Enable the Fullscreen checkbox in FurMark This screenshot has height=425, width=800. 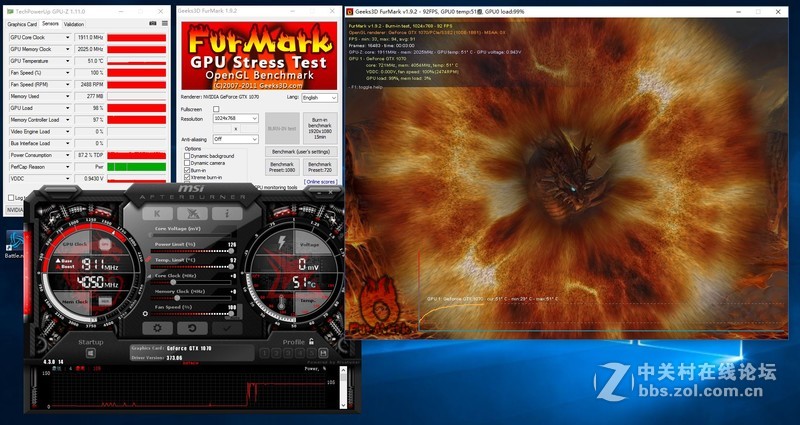[215, 108]
